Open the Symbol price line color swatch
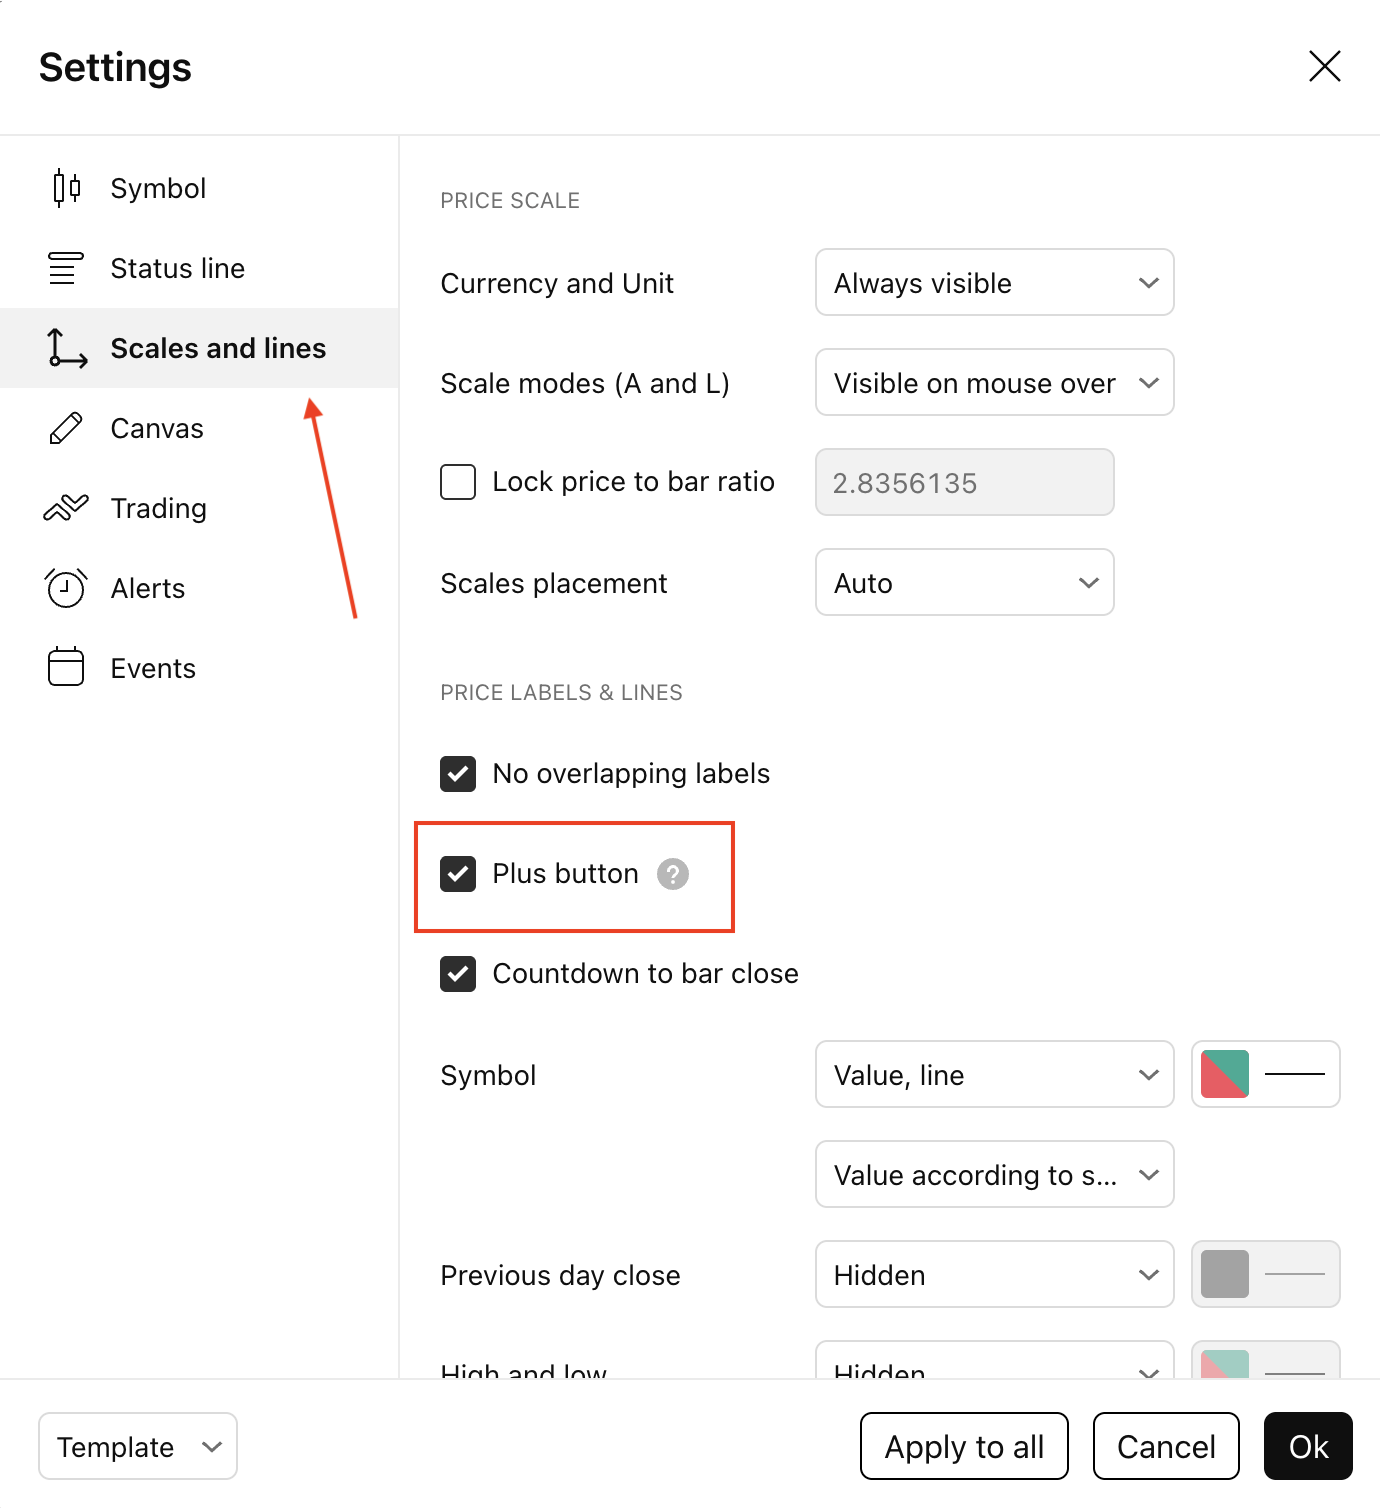 tap(1225, 1075)
